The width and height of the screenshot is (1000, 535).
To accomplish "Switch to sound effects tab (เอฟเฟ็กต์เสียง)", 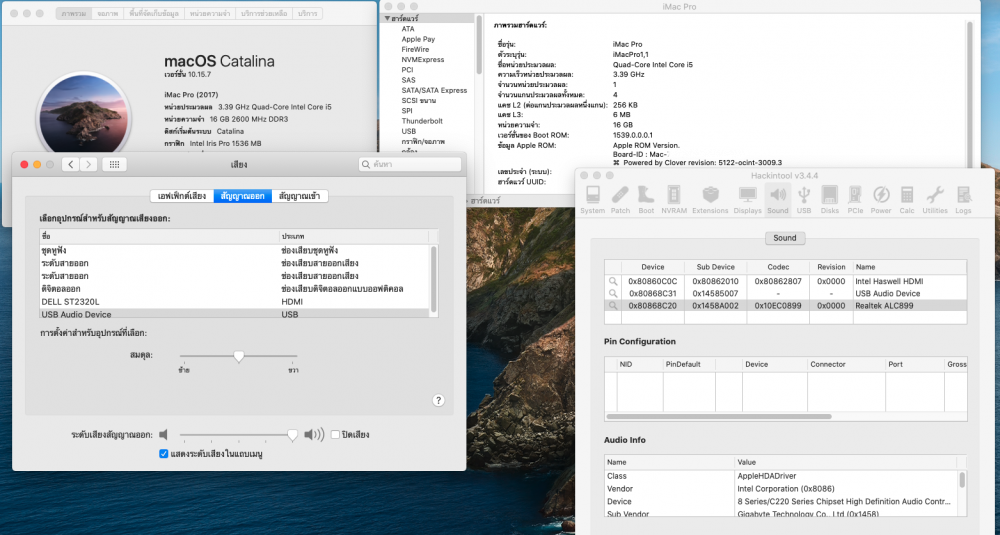I will (x=182, y=196).
